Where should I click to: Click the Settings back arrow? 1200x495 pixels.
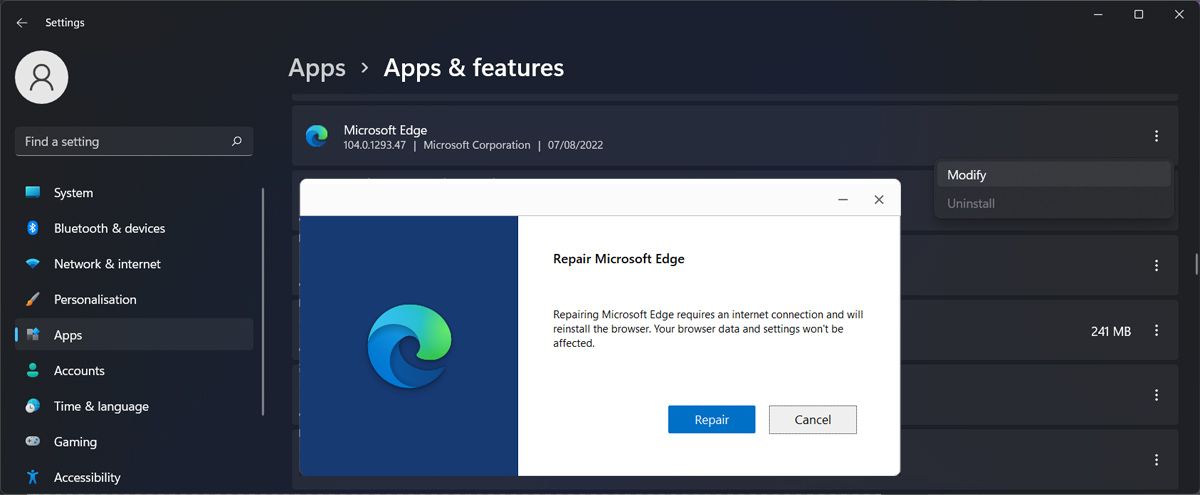click(x=22, y=23)
